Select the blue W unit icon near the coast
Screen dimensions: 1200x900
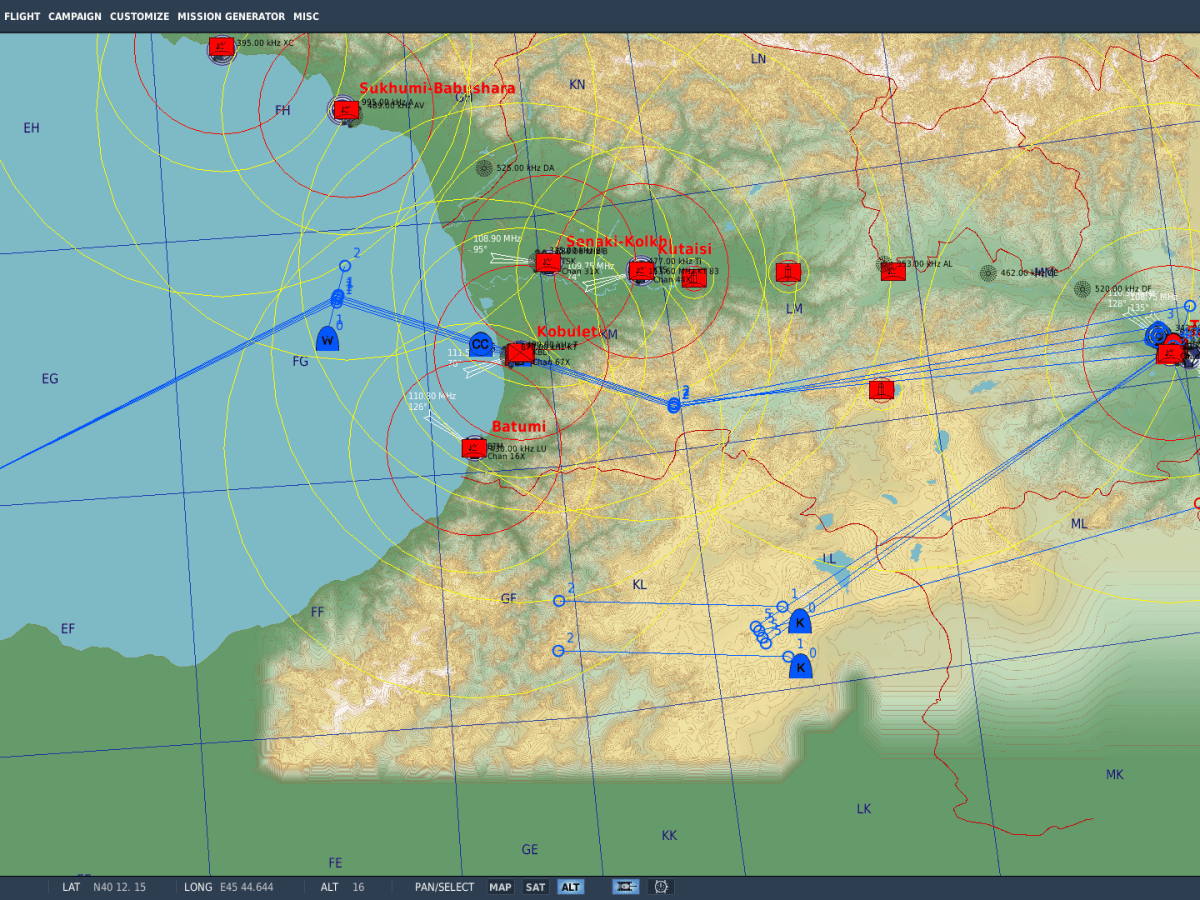pos(325,339)
